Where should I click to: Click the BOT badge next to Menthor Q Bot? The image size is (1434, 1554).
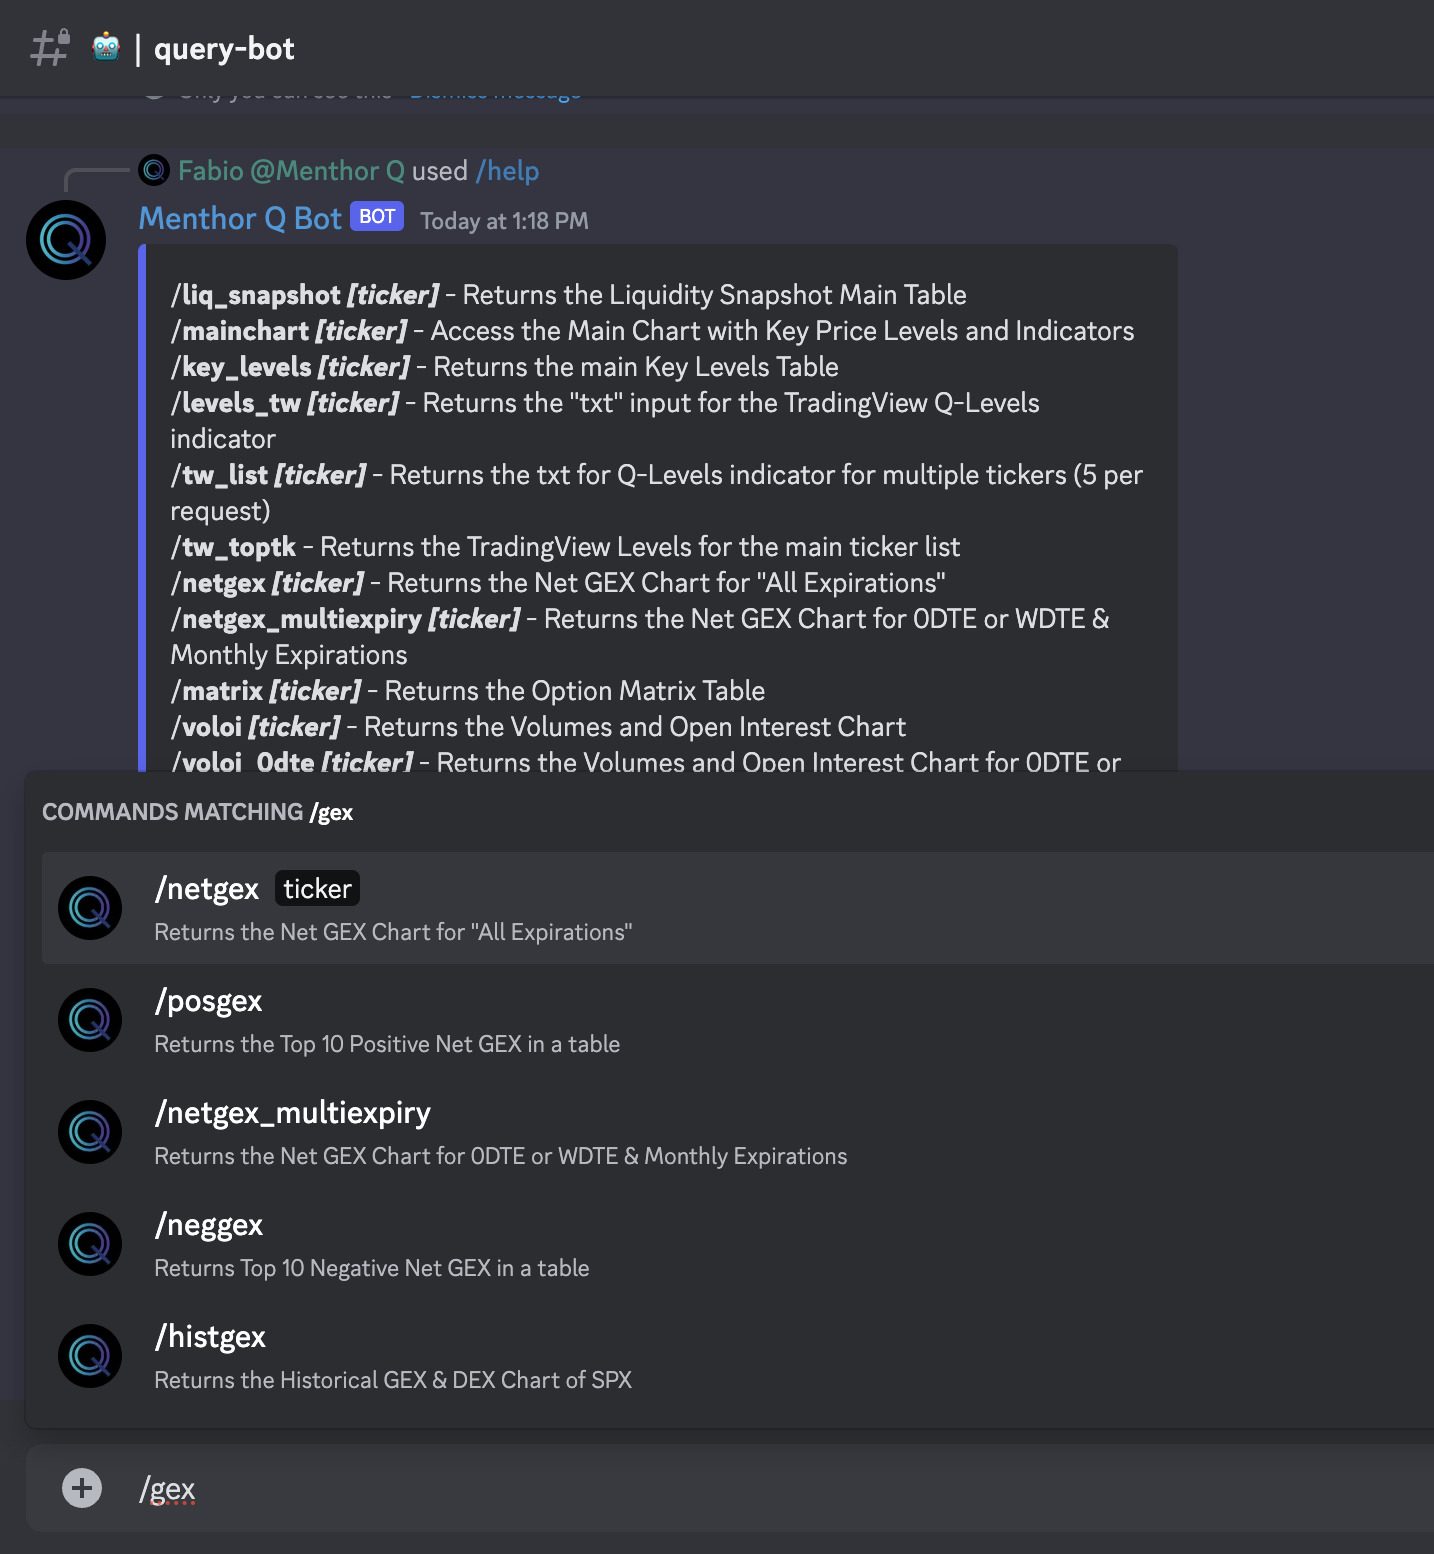(x=377, y=216)
